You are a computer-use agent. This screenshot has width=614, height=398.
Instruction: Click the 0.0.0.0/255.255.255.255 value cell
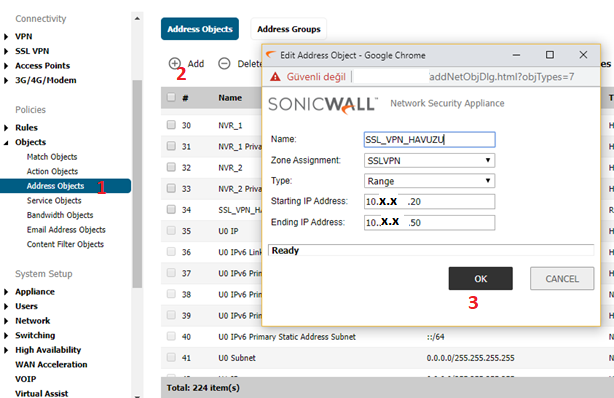coord(470,358)
